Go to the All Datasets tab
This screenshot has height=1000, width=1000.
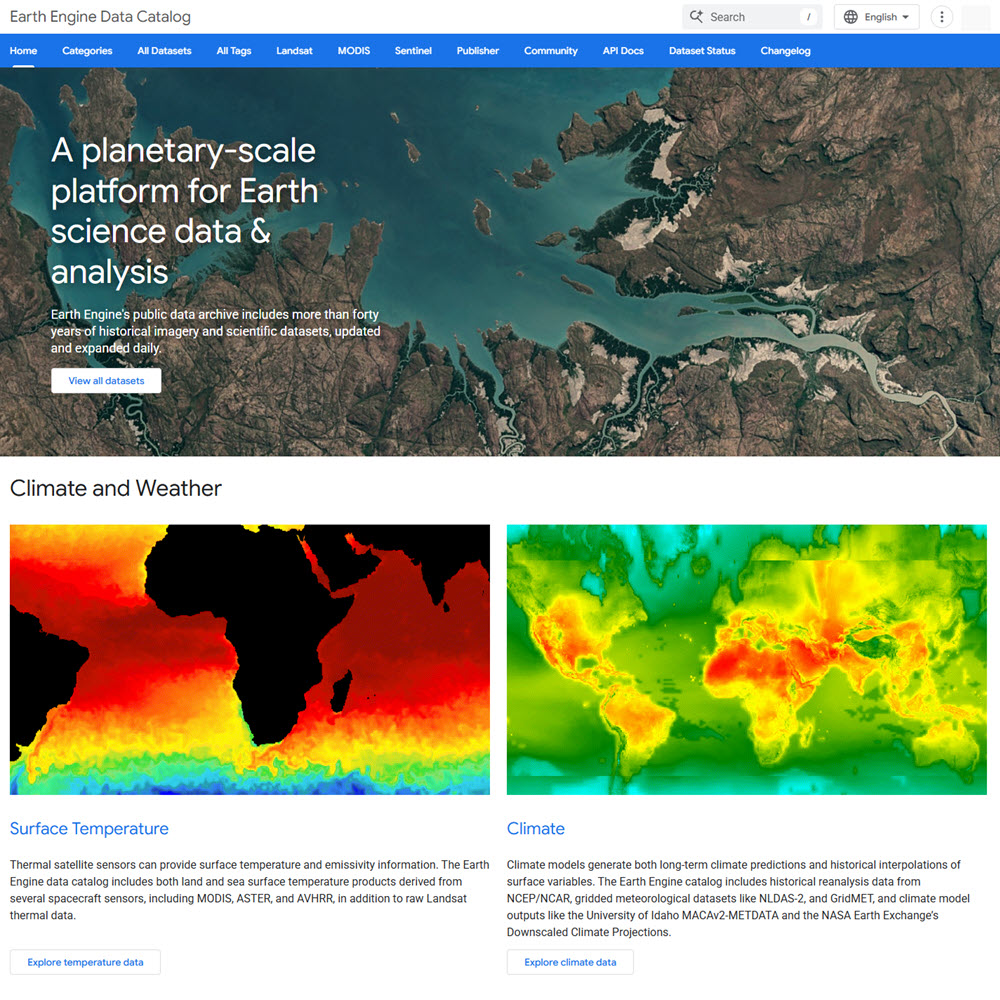[x=165, y=51]
